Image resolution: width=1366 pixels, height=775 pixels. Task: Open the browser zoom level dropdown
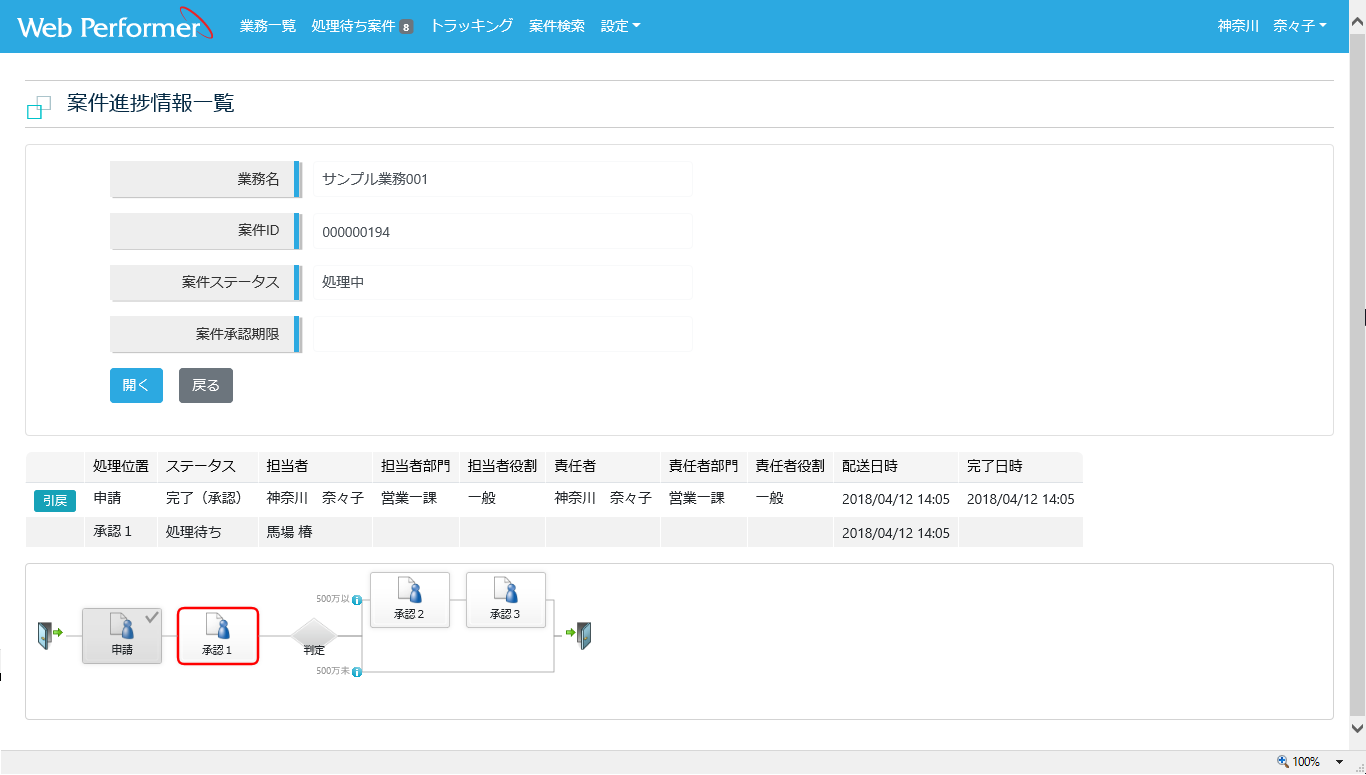pos(1339,762)
